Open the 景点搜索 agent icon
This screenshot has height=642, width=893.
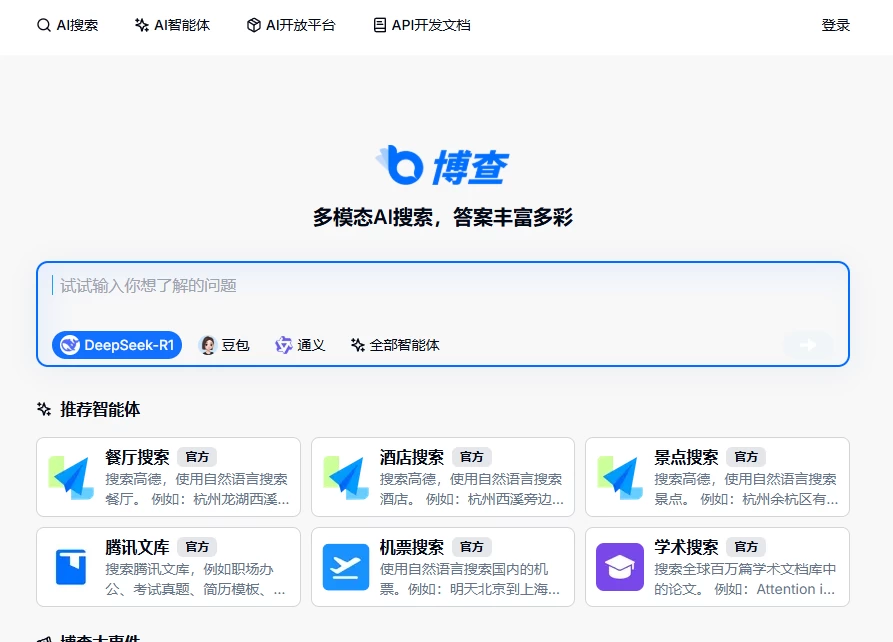620,477
